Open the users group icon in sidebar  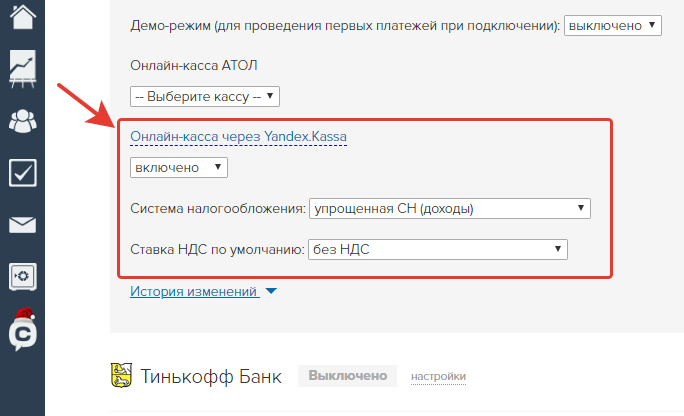click(x=23, y=121)
